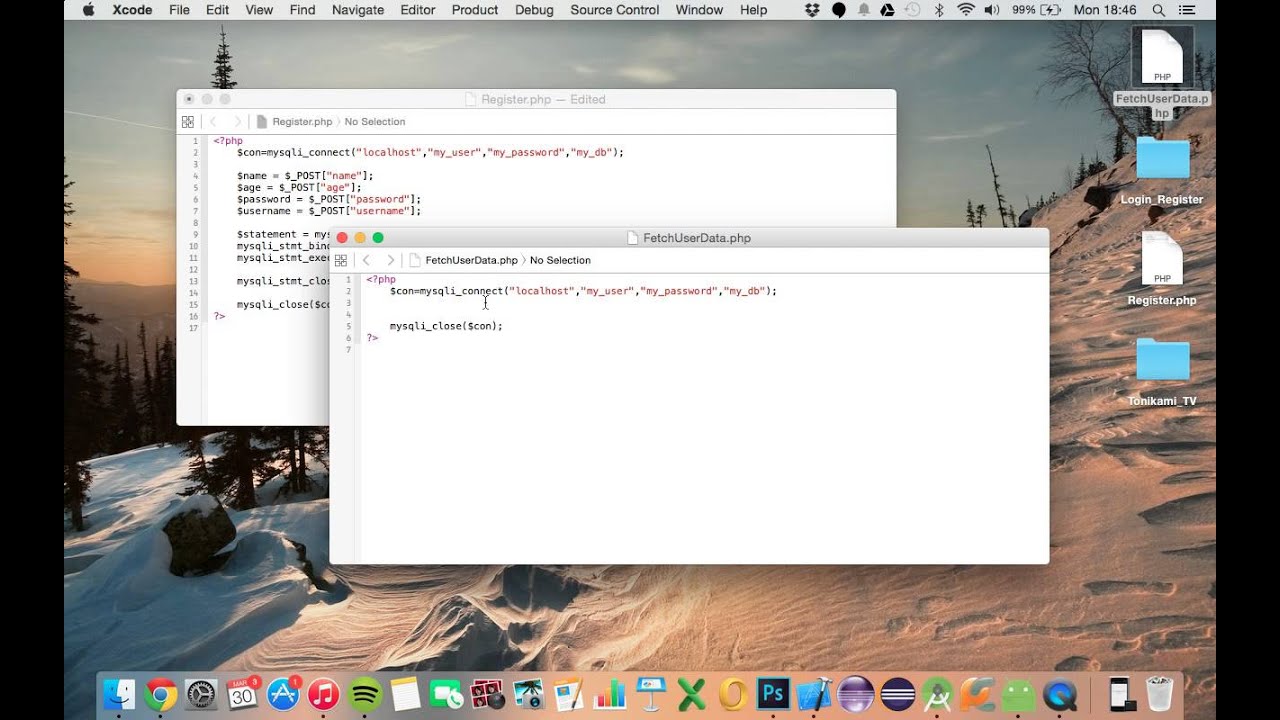Open the Window menu

(x=699, y=10)
